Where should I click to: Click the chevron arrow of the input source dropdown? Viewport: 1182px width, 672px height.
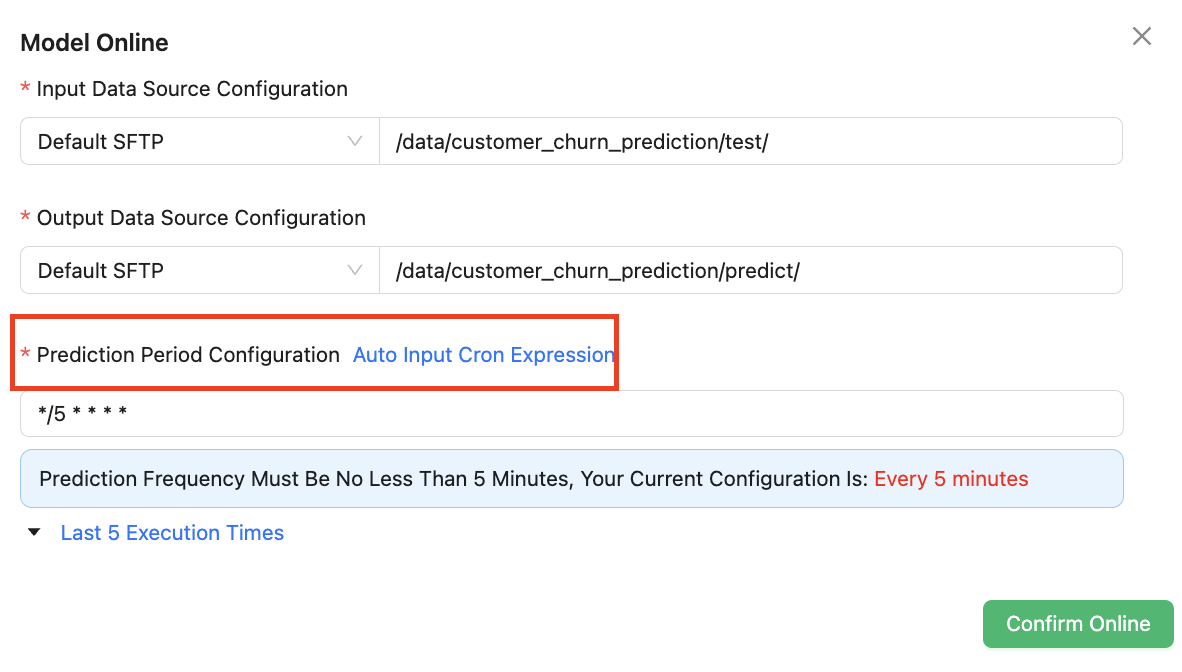(354, 142)
